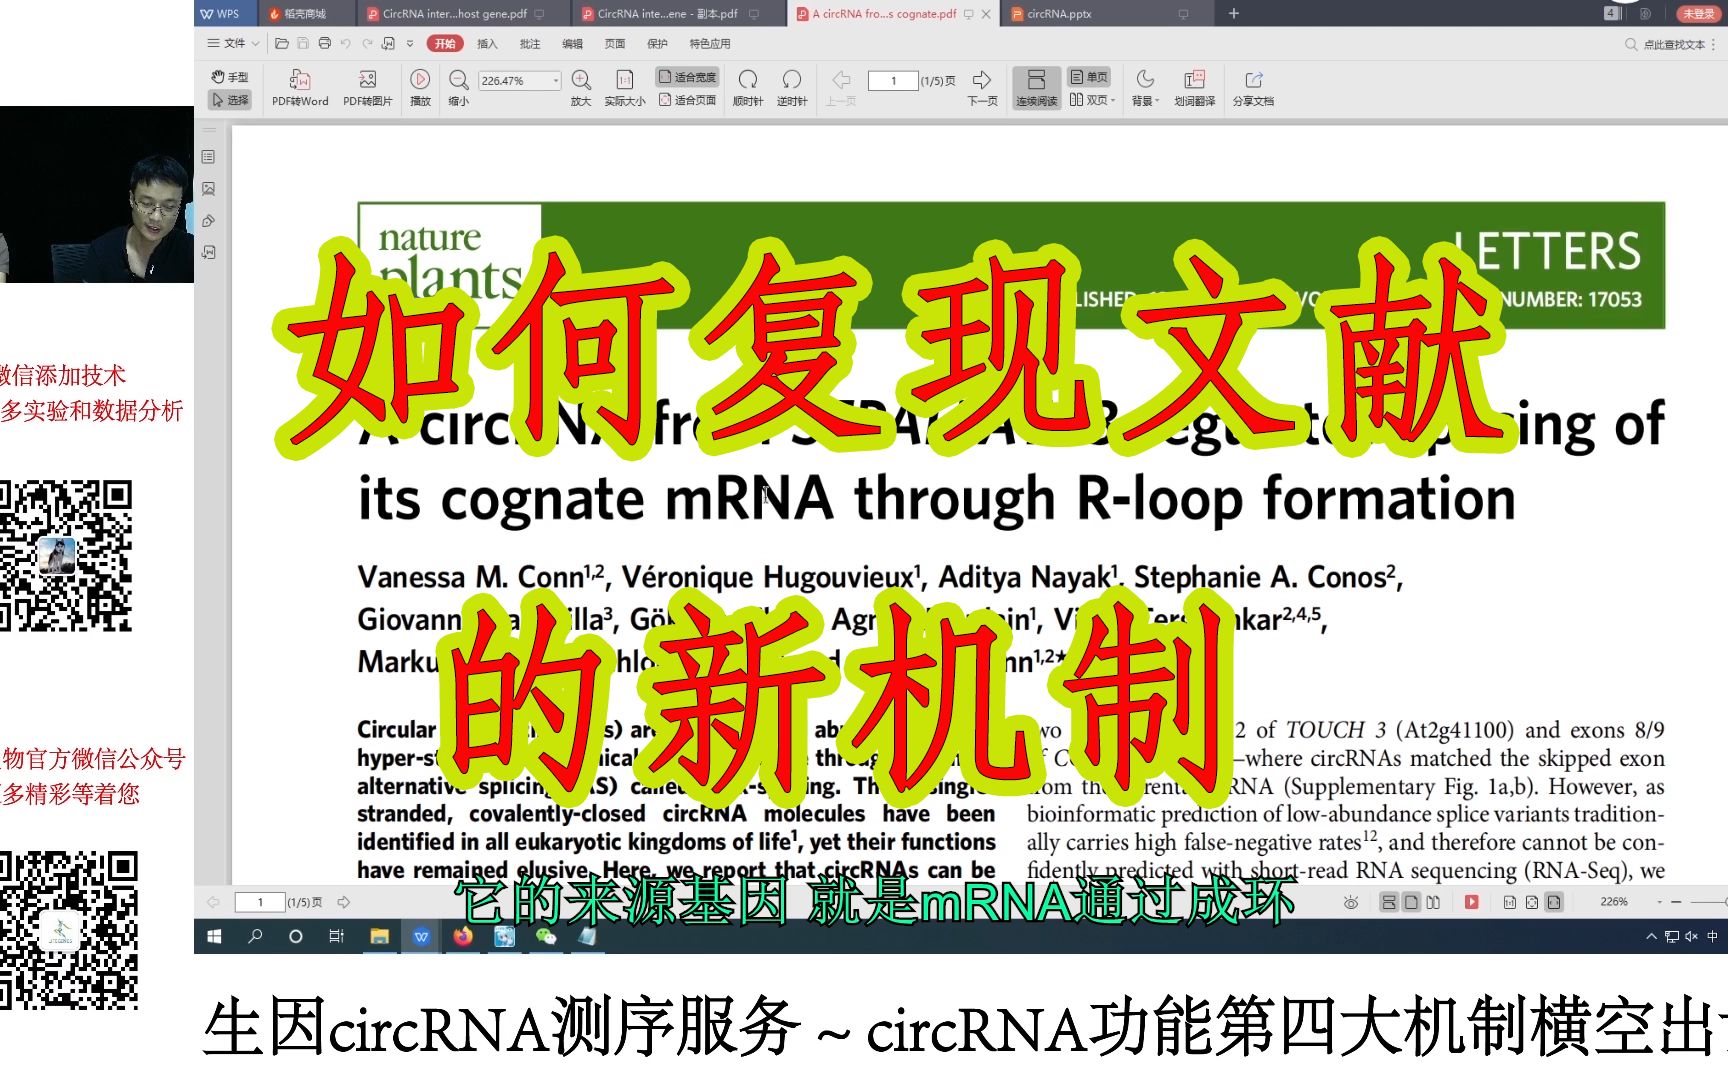The width and height of the screenshot is (1728, 1080).
Task: Open the 特色应用 ribbon tab
Action: (x=710, y=43)
